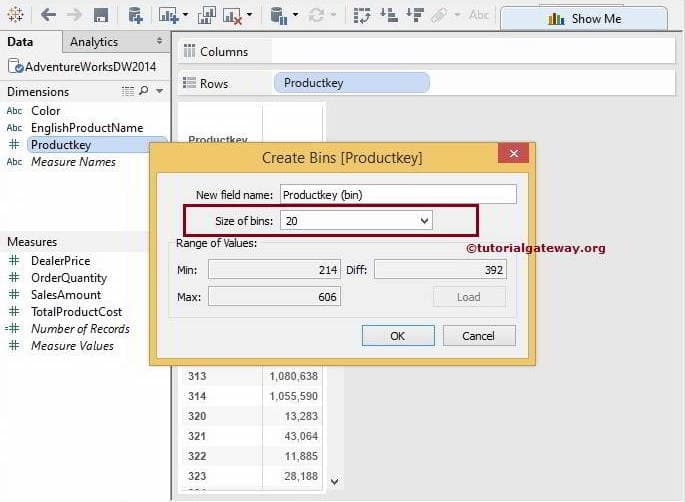Screen dimensions: 685x502
Task: Click the duplicate sheet icon
Action: [x=207, y=15]
